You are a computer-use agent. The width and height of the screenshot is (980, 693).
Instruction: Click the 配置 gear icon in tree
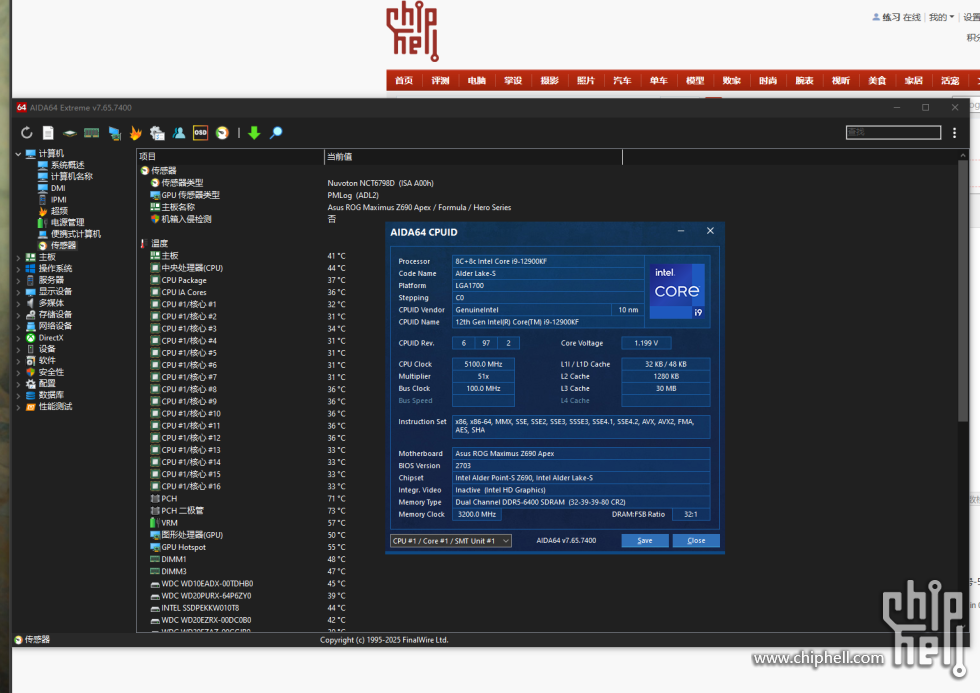tap(30, 384)
